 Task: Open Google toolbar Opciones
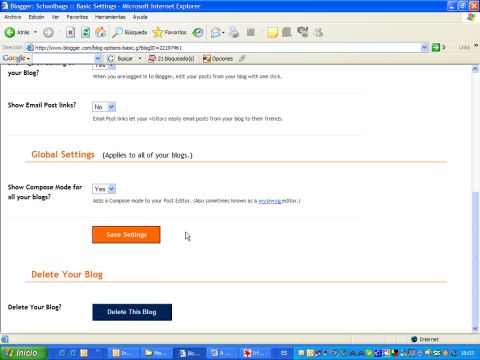tap(218, 59)
